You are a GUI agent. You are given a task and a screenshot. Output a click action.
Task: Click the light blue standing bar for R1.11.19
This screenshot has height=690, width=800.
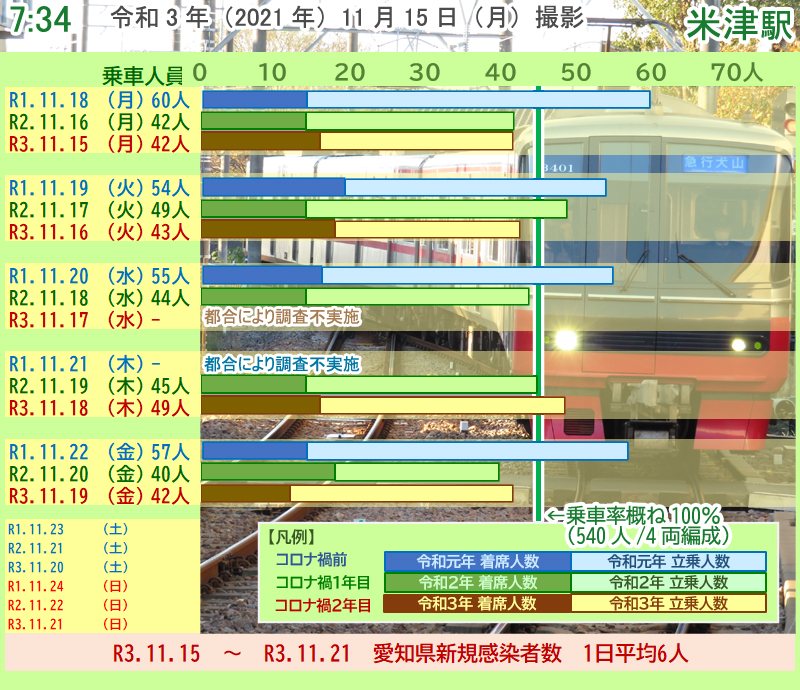[x=476, y=187]
